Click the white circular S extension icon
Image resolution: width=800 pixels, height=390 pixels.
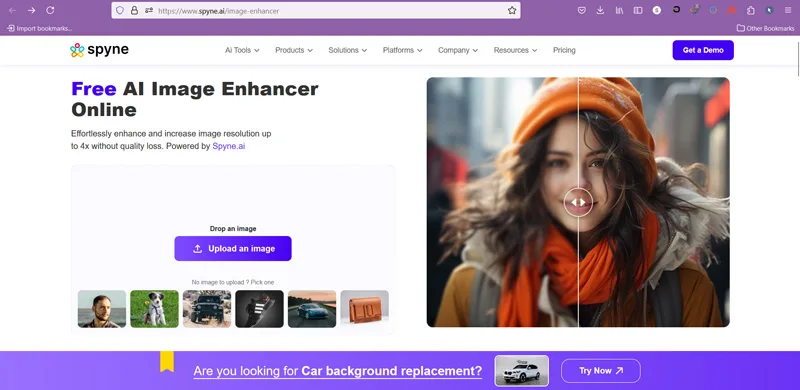pos(657,10)
